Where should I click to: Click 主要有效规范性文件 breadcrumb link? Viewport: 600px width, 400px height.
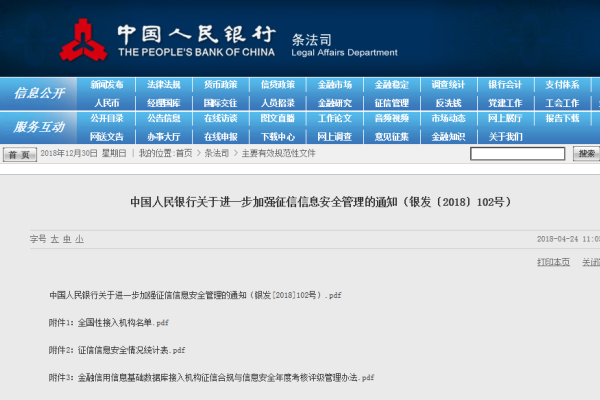pyautogui.click(x=278, y=153)
